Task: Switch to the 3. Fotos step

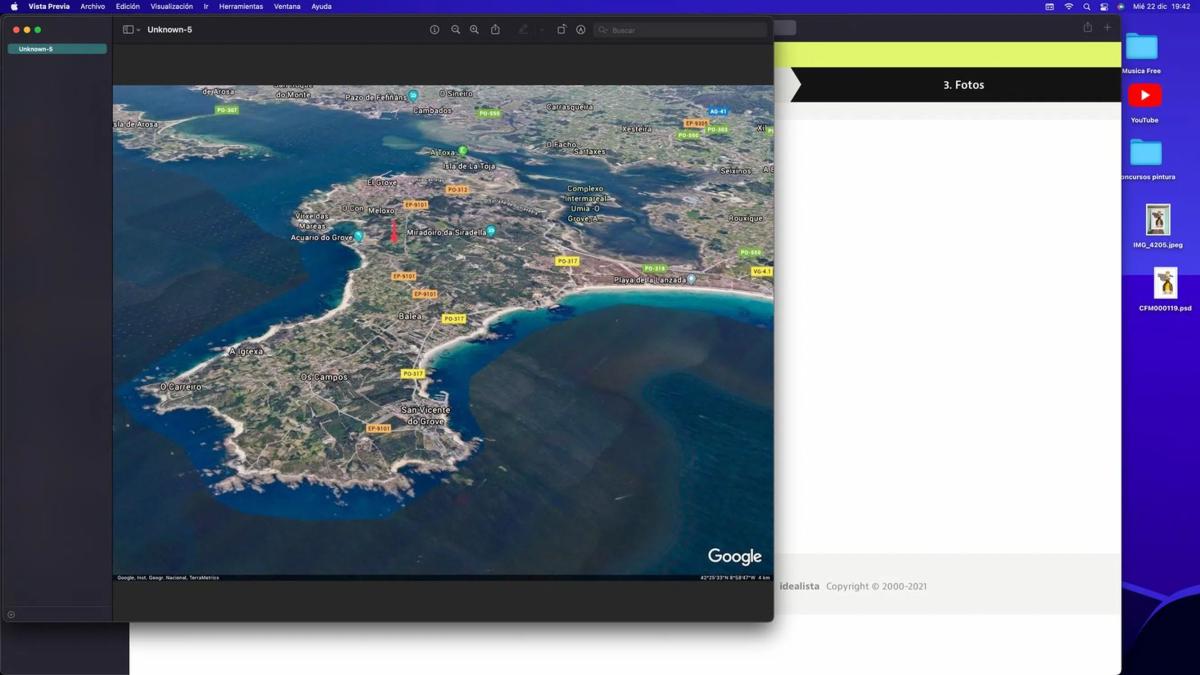Action: [963, 85]
